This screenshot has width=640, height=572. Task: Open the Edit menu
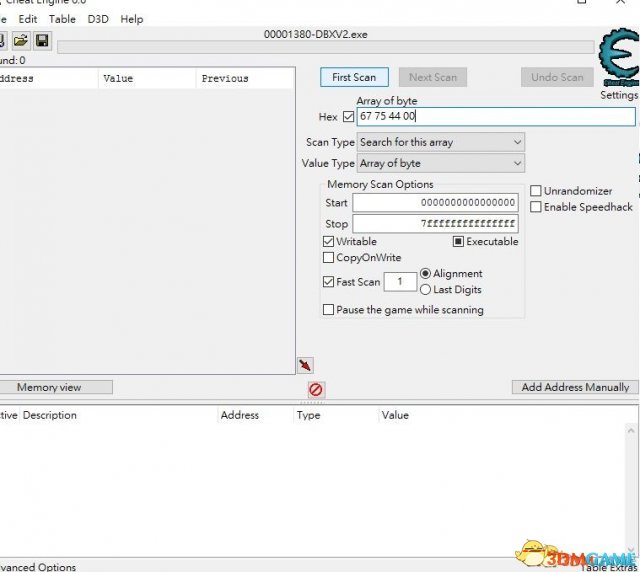click(x=28, y=19)
